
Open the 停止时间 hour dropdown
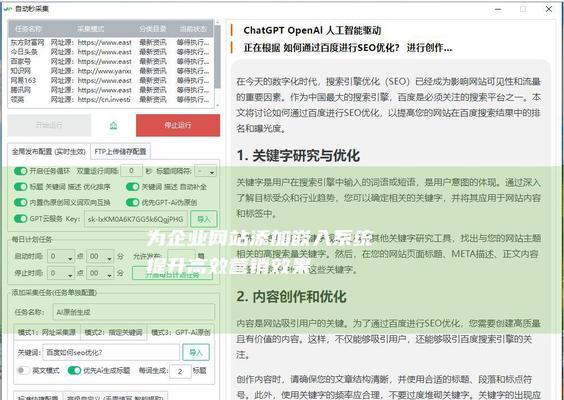[62, 273]
